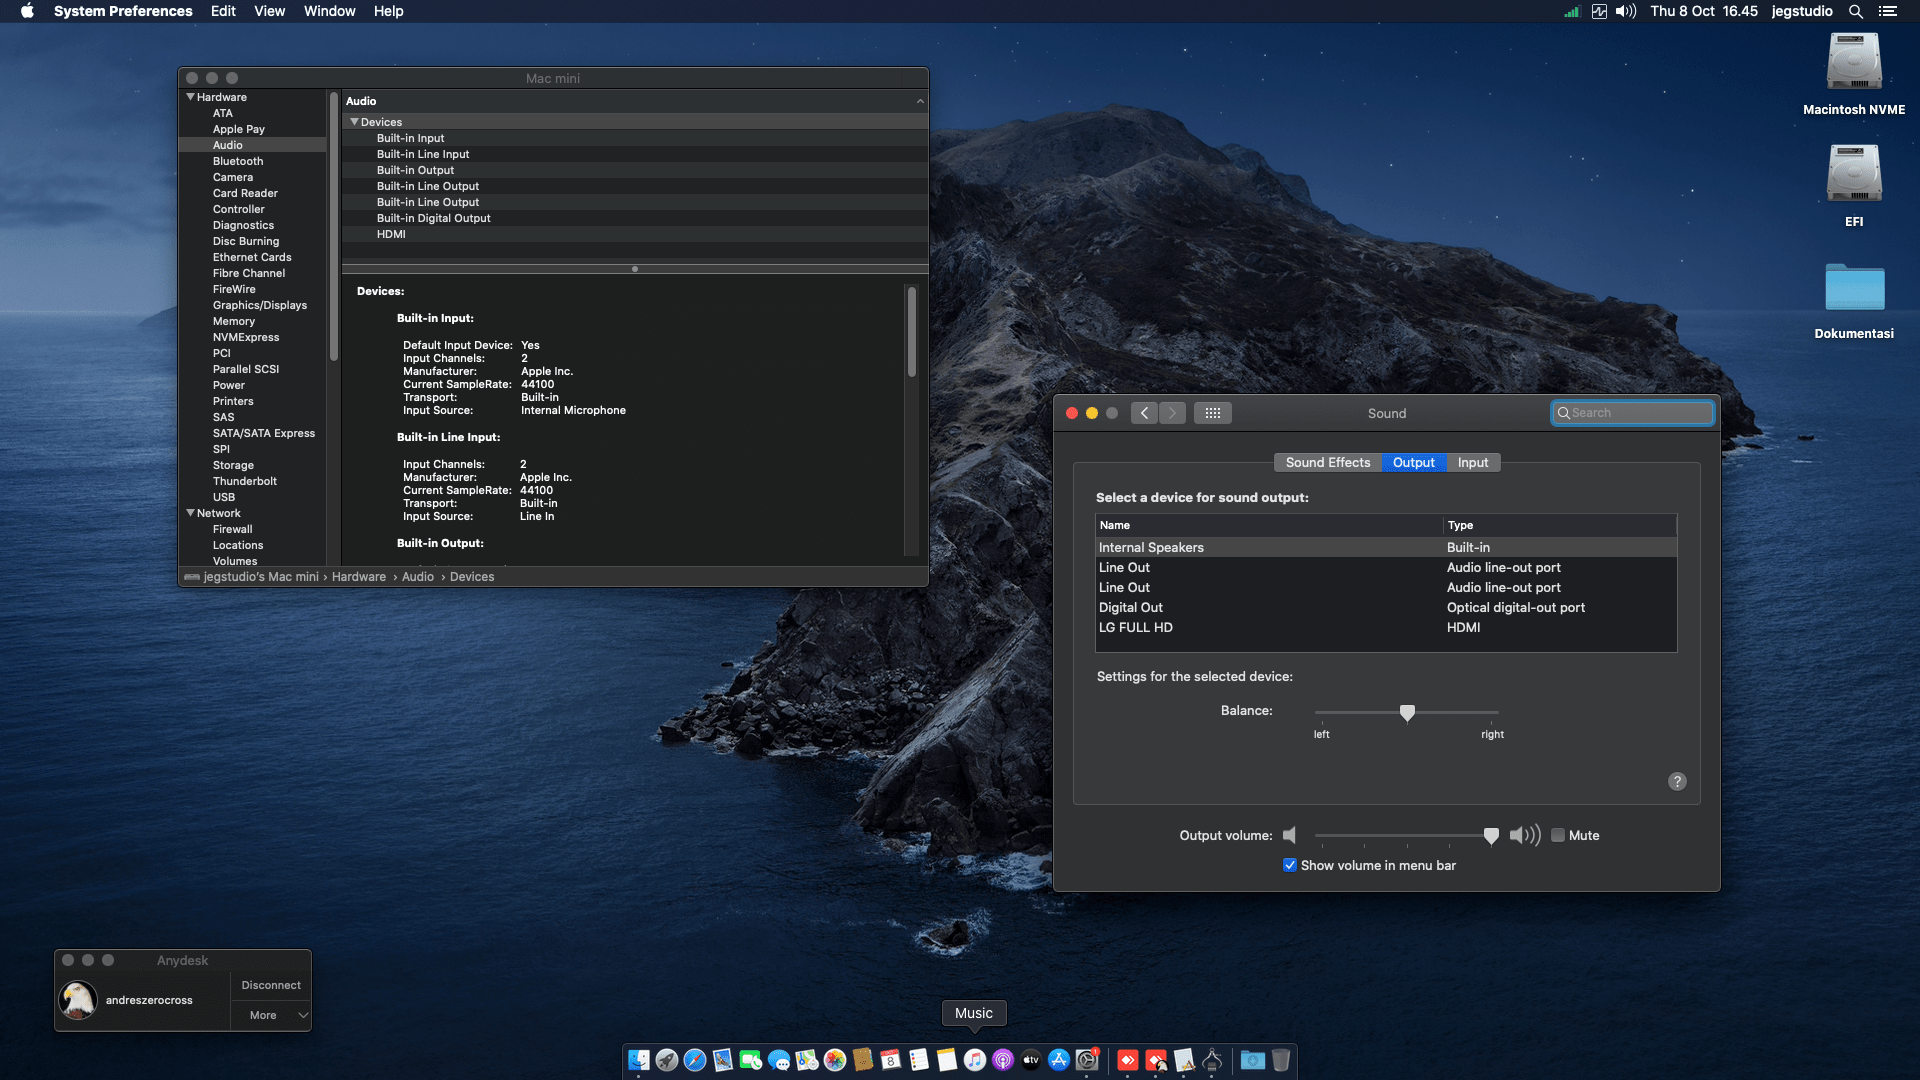Select Bluetooth in hardware sidebar
The image size is (1920, 1080).
pos(238,161)
